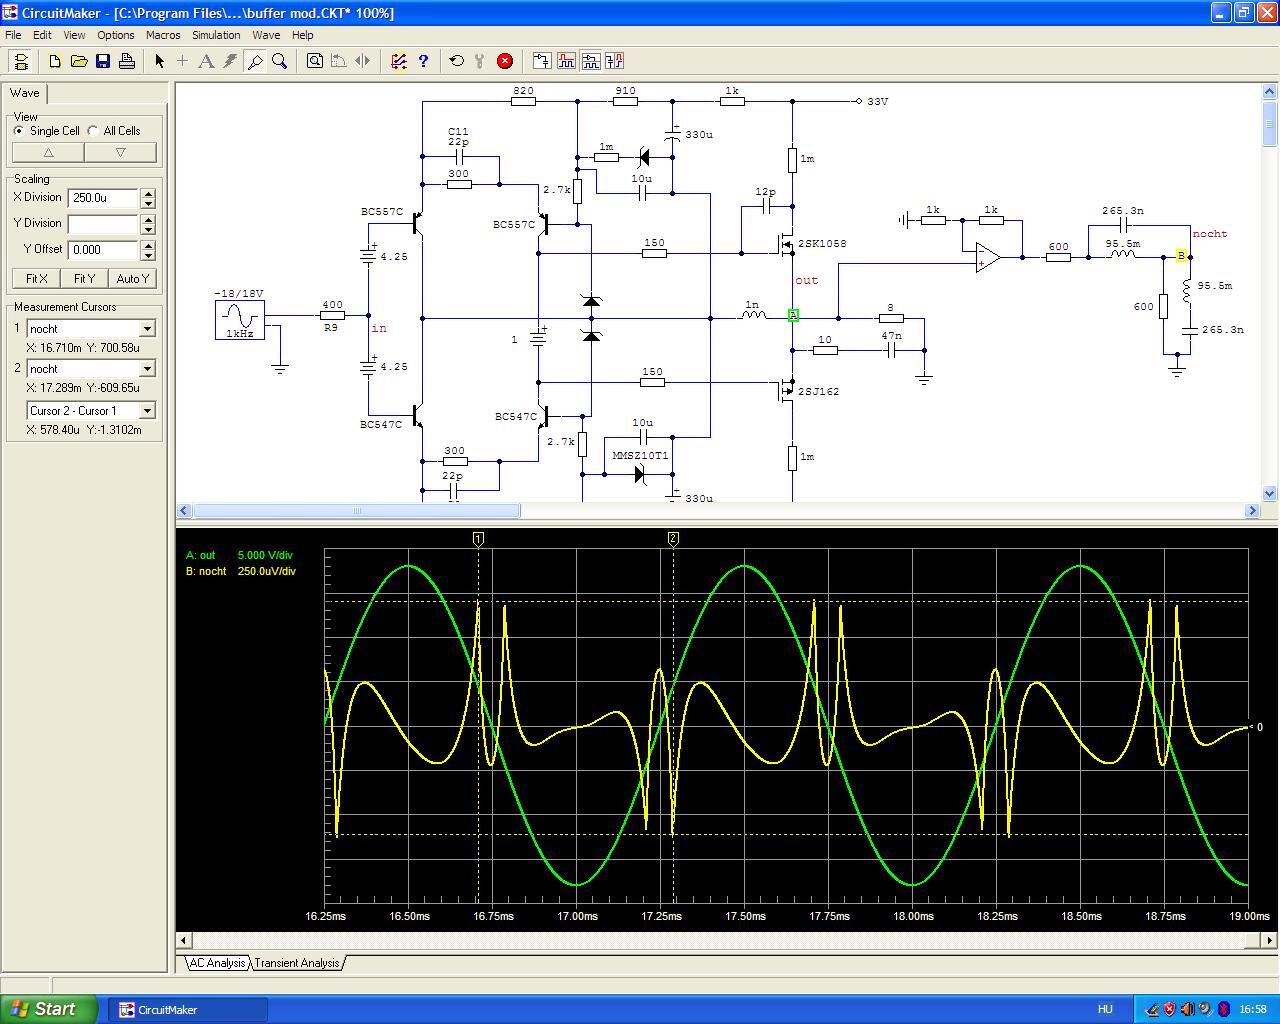Click the Fit X button
The width and height of the screenshot is (1280, 1024).
(x=36, y=279)
